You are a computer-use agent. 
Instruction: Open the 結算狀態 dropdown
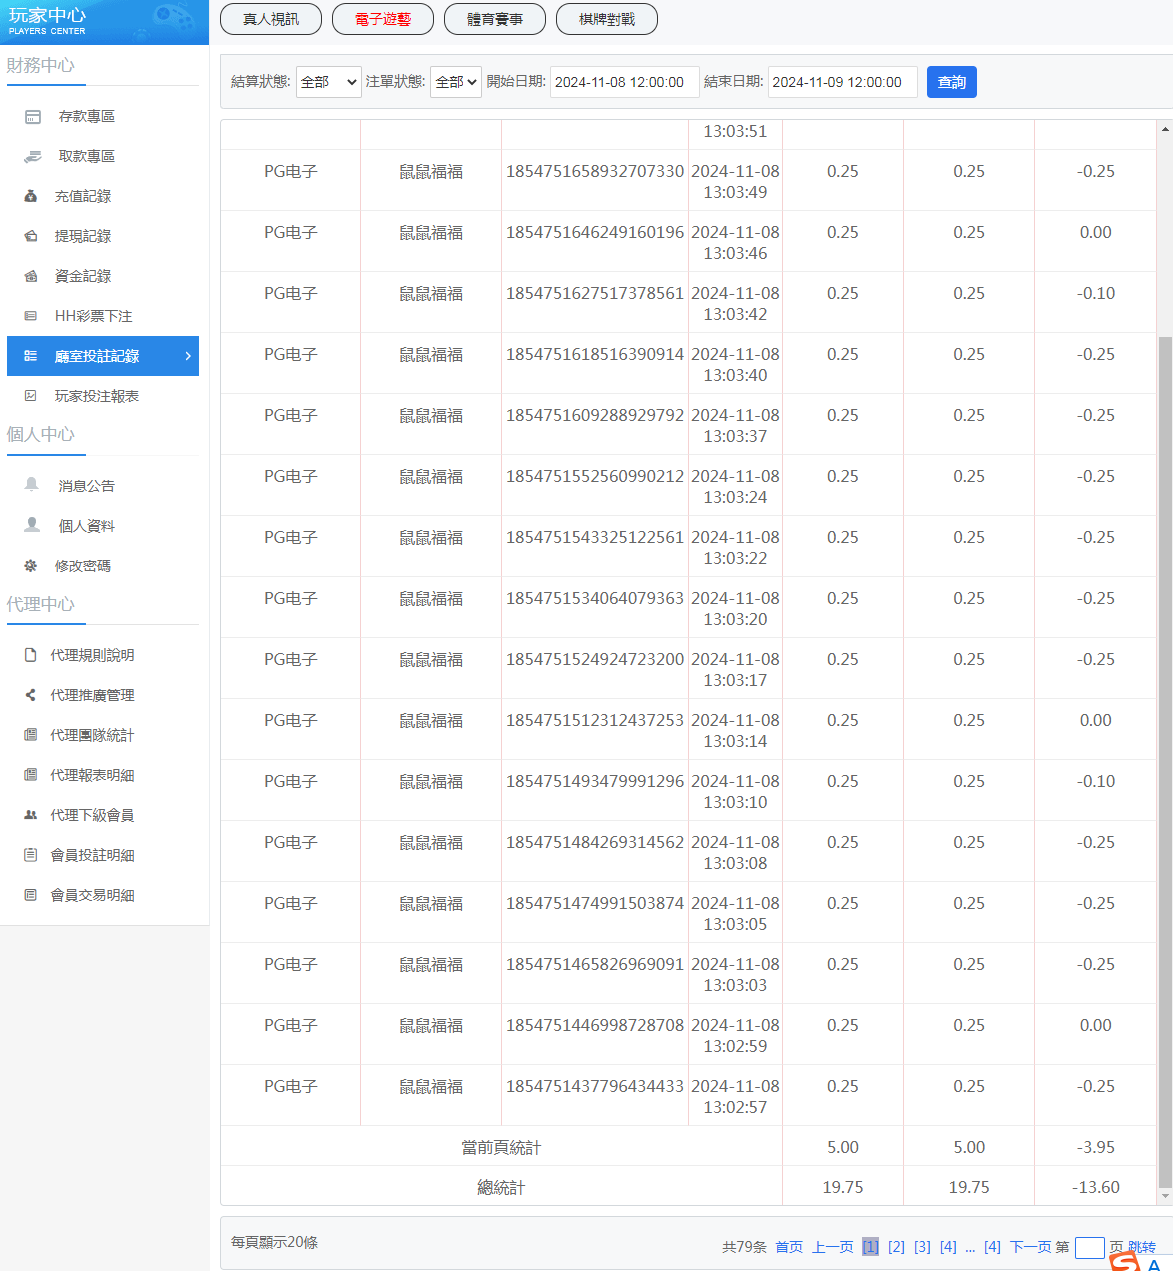[328, 82]
